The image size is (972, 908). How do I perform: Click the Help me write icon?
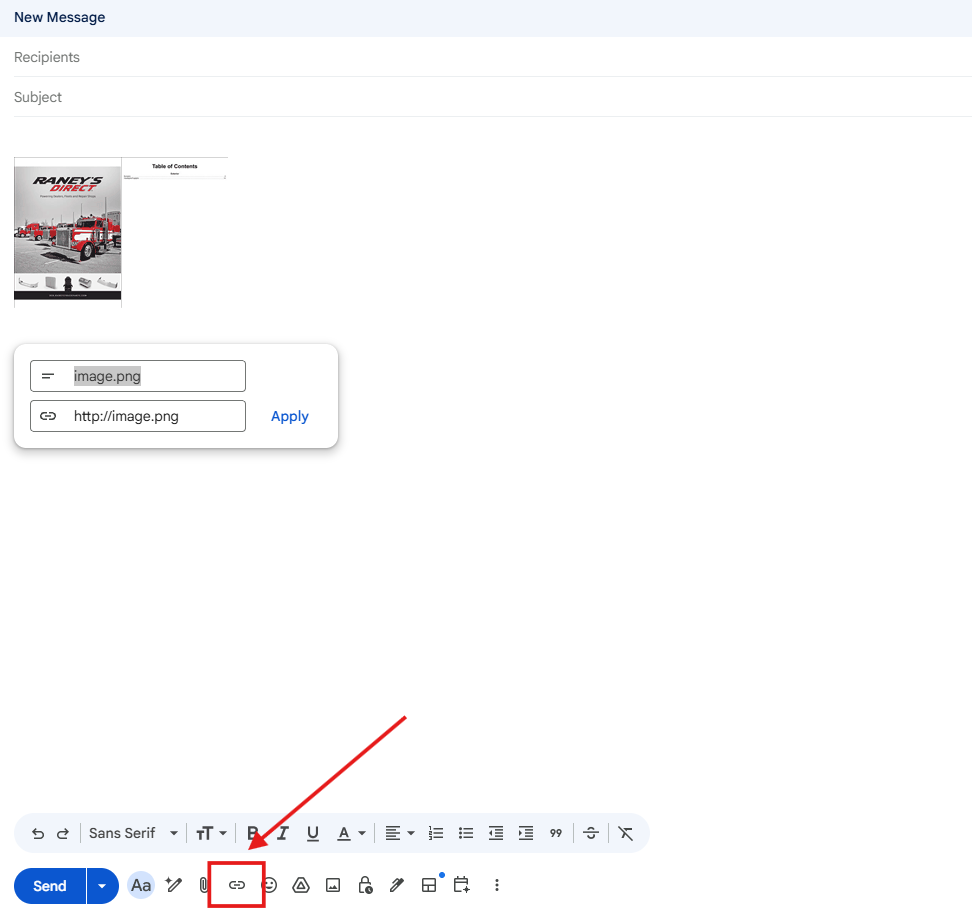tap(174, 885)
